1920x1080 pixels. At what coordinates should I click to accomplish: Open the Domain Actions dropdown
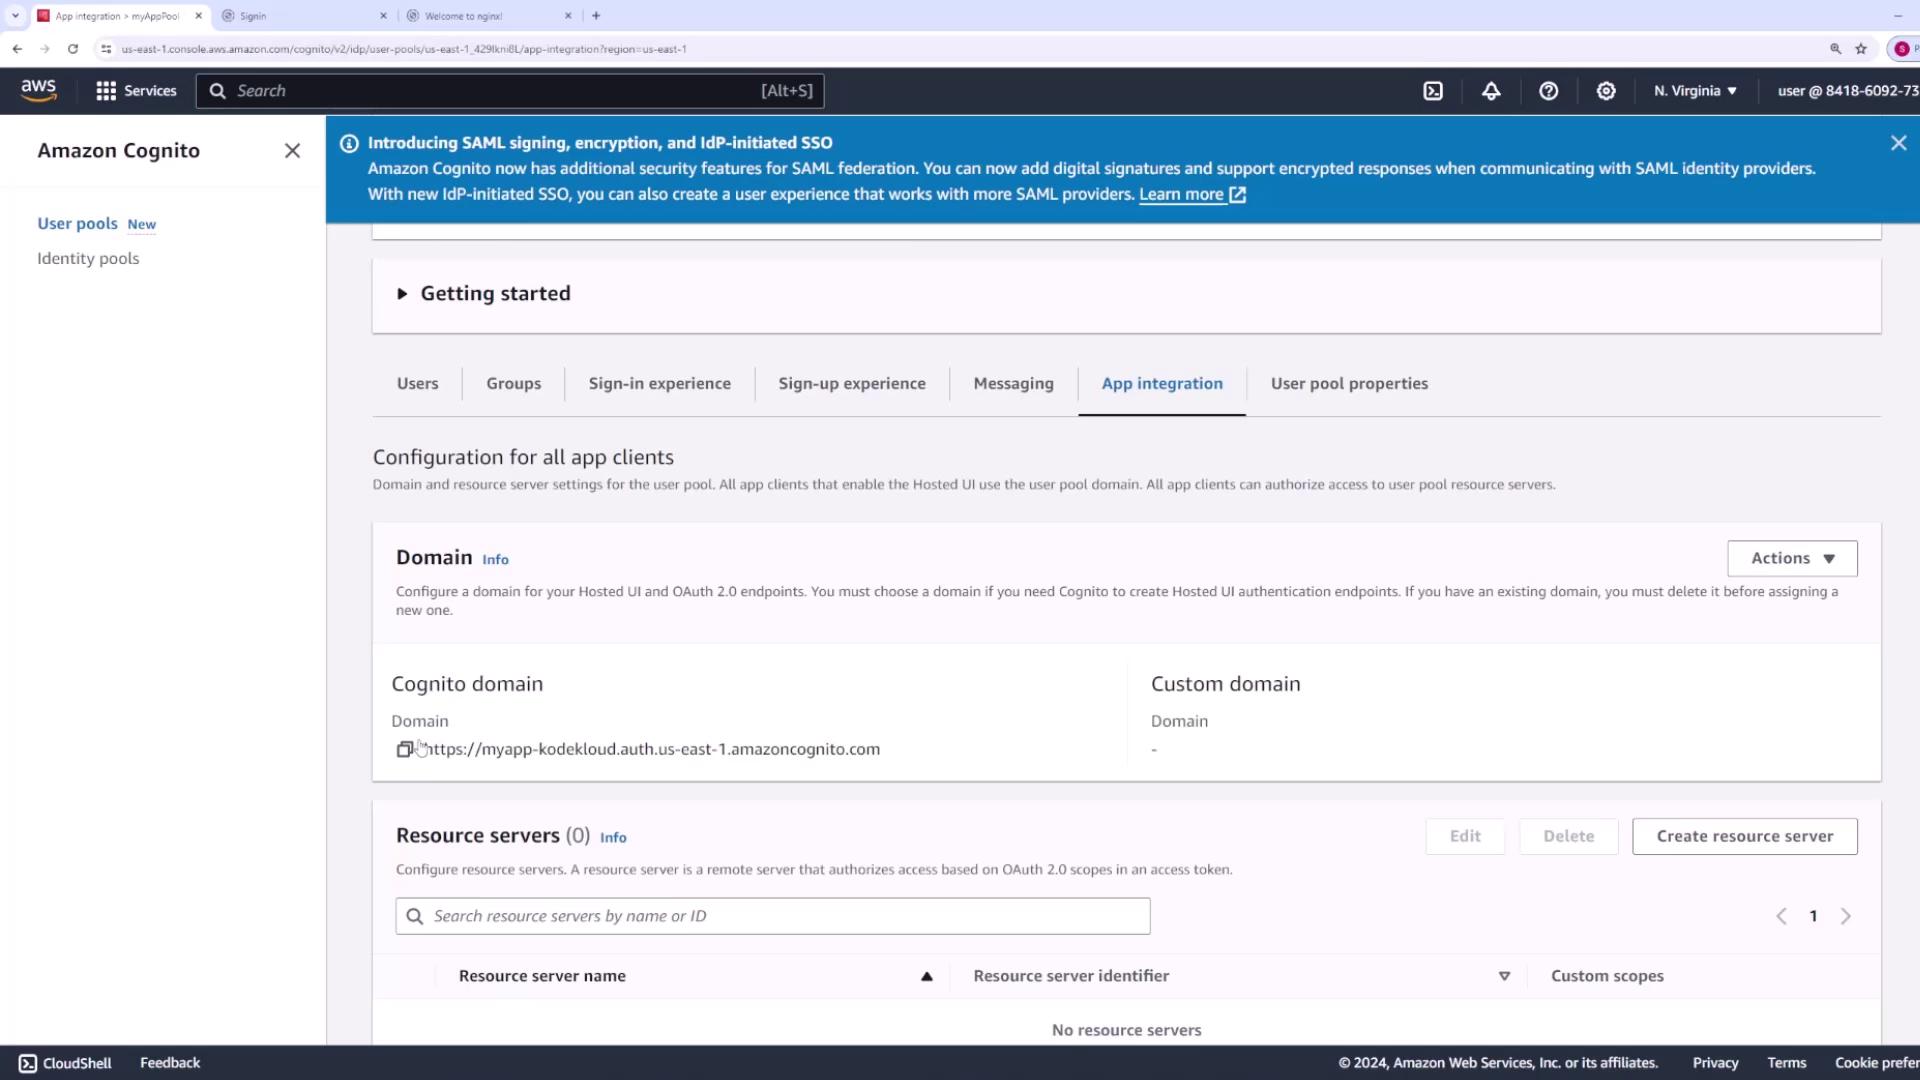pyautogui.click(x=1791, y=559)
